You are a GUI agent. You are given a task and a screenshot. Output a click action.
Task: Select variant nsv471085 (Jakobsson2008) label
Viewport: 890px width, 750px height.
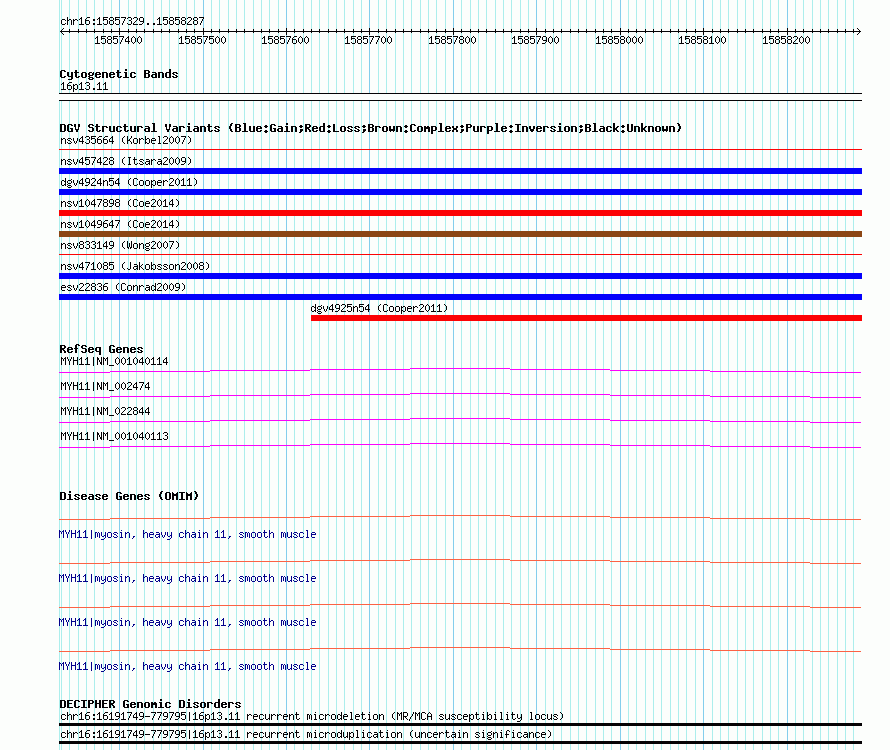click(x=135, y=266)
